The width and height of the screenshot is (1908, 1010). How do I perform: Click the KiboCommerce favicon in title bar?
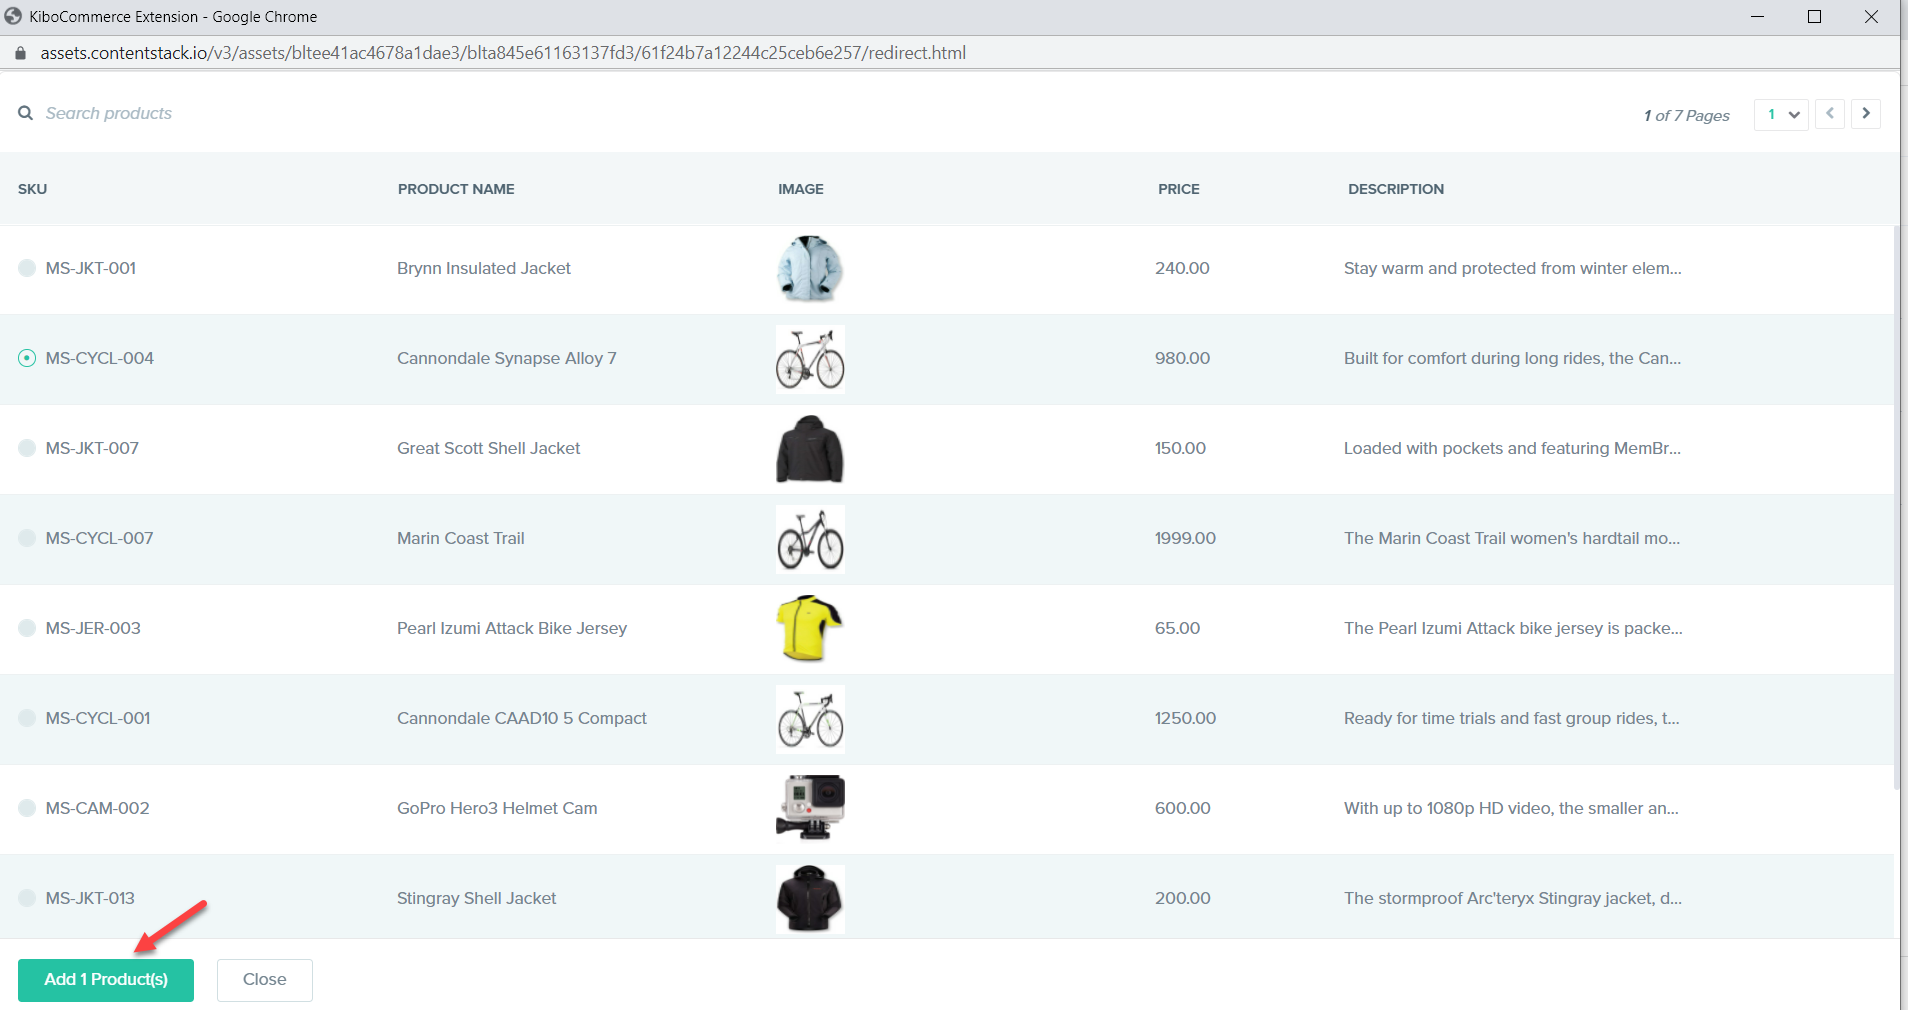[13, 16]
